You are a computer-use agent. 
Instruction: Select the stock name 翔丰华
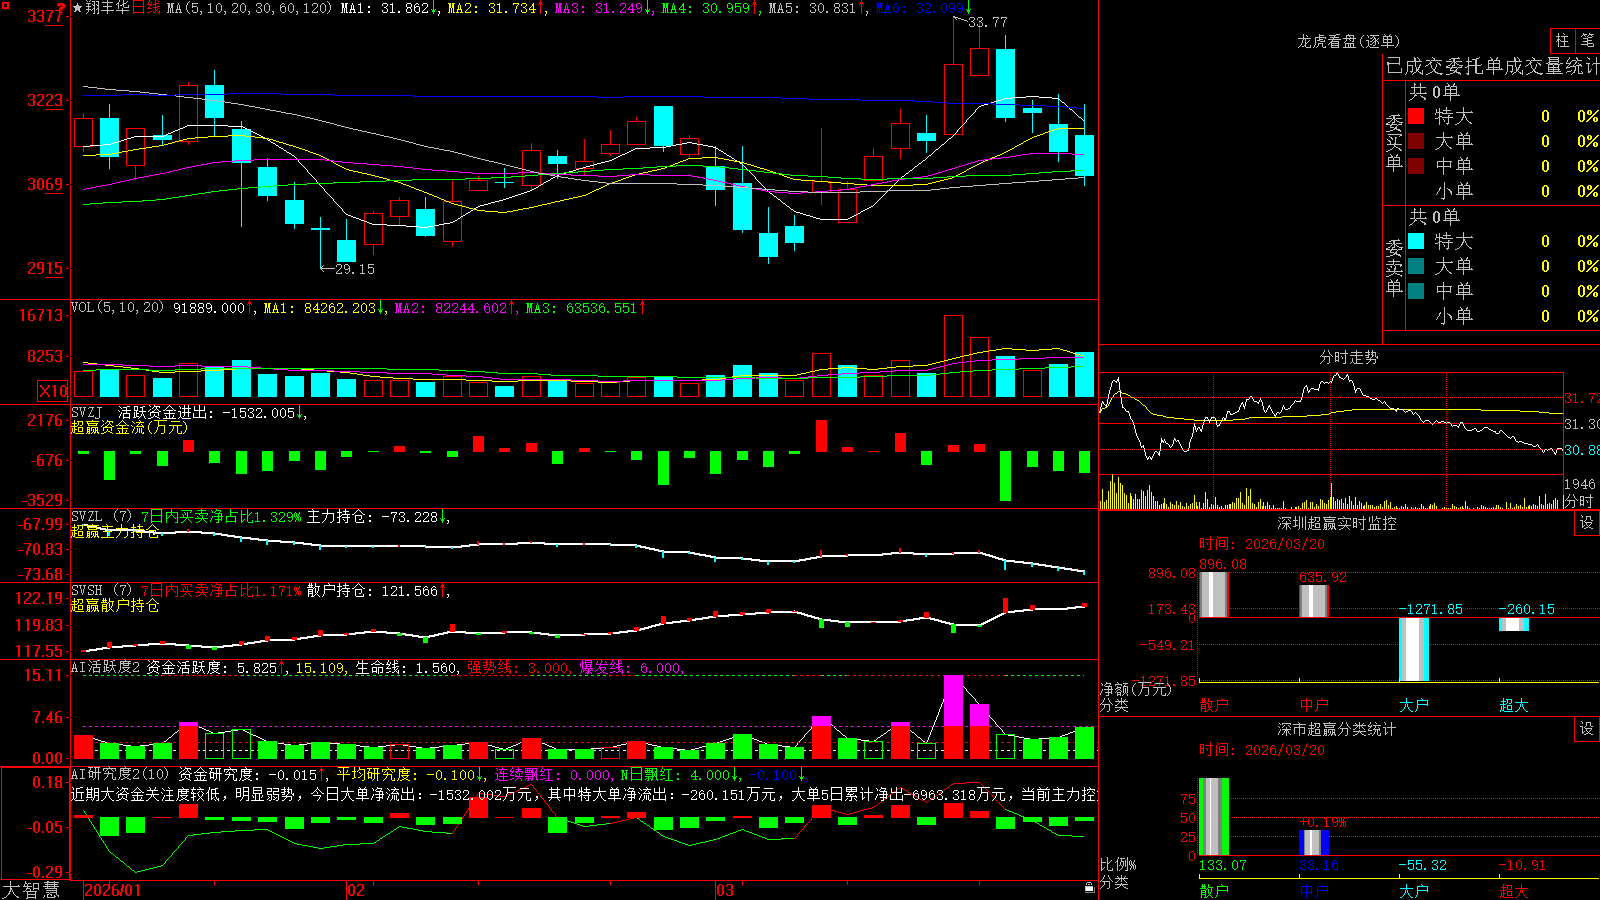(107, 8)
